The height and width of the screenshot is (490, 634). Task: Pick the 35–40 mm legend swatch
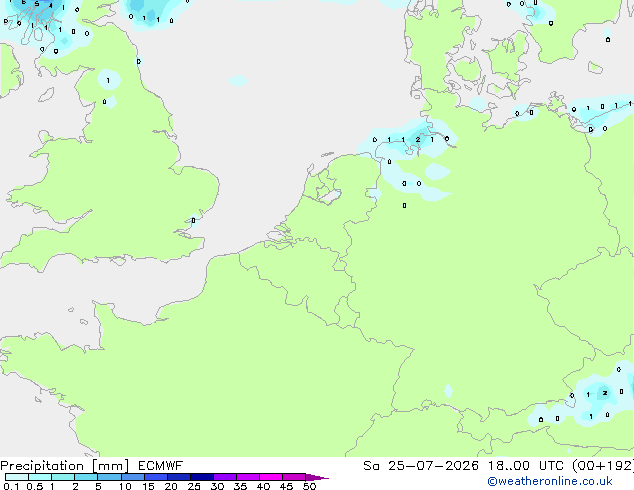click(248, 477)
